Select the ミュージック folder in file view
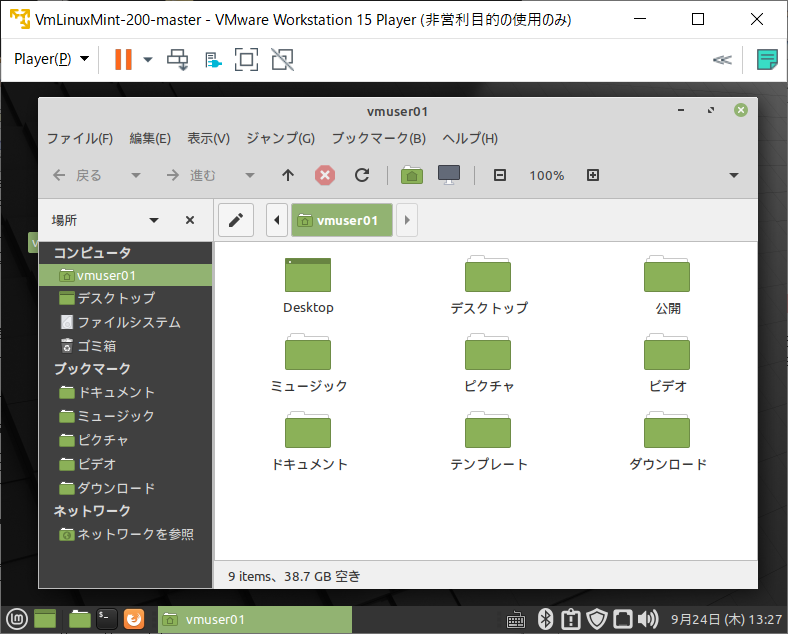This screenshot has height=634, width=788. point(308,352)
